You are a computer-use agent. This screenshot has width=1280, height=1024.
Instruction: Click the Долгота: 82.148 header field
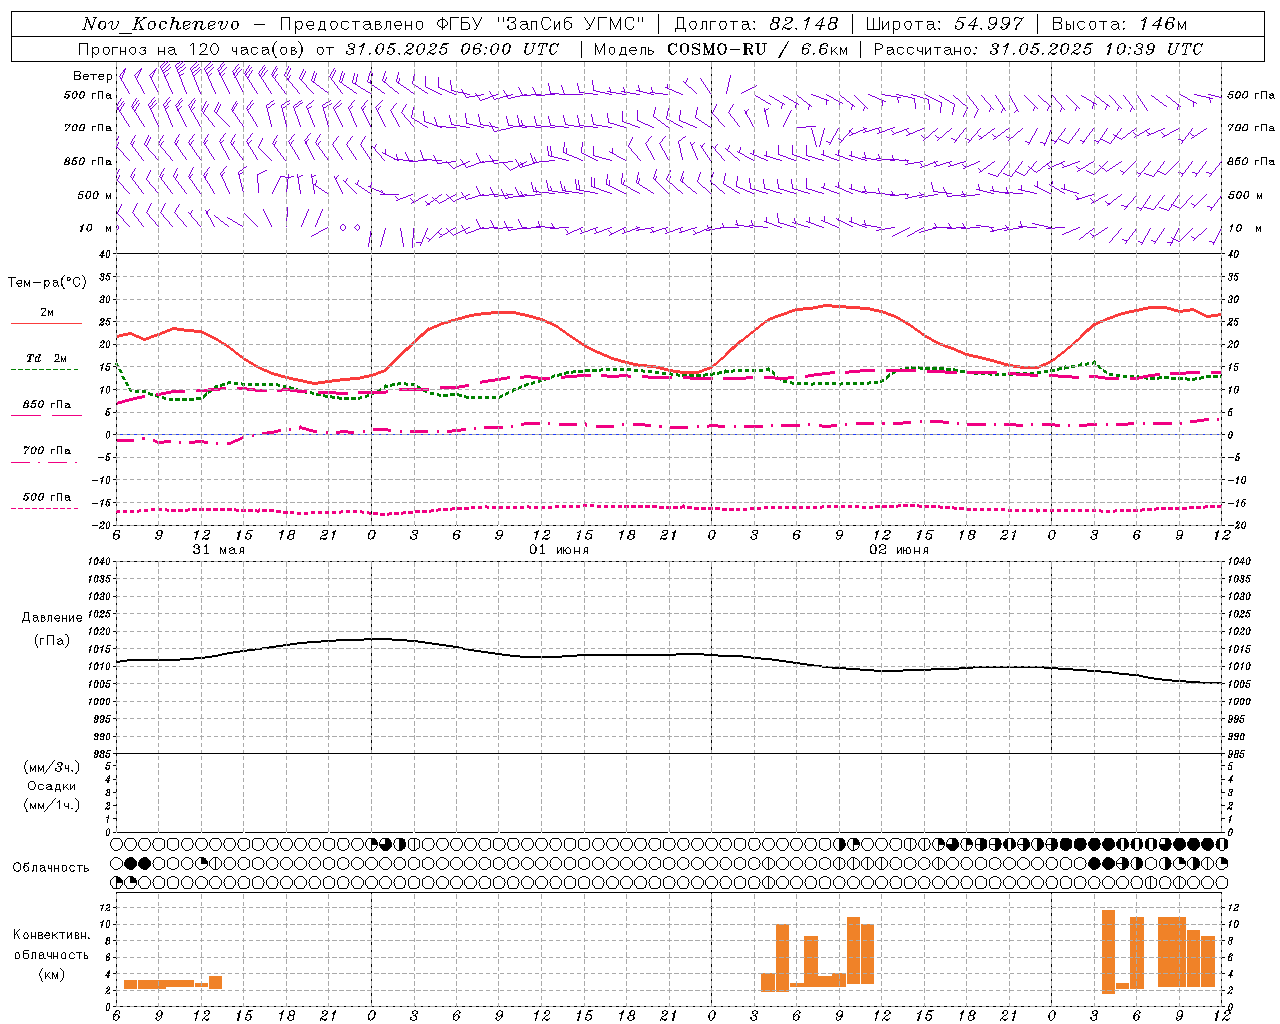pyautogui.click(x=756, y=24)
